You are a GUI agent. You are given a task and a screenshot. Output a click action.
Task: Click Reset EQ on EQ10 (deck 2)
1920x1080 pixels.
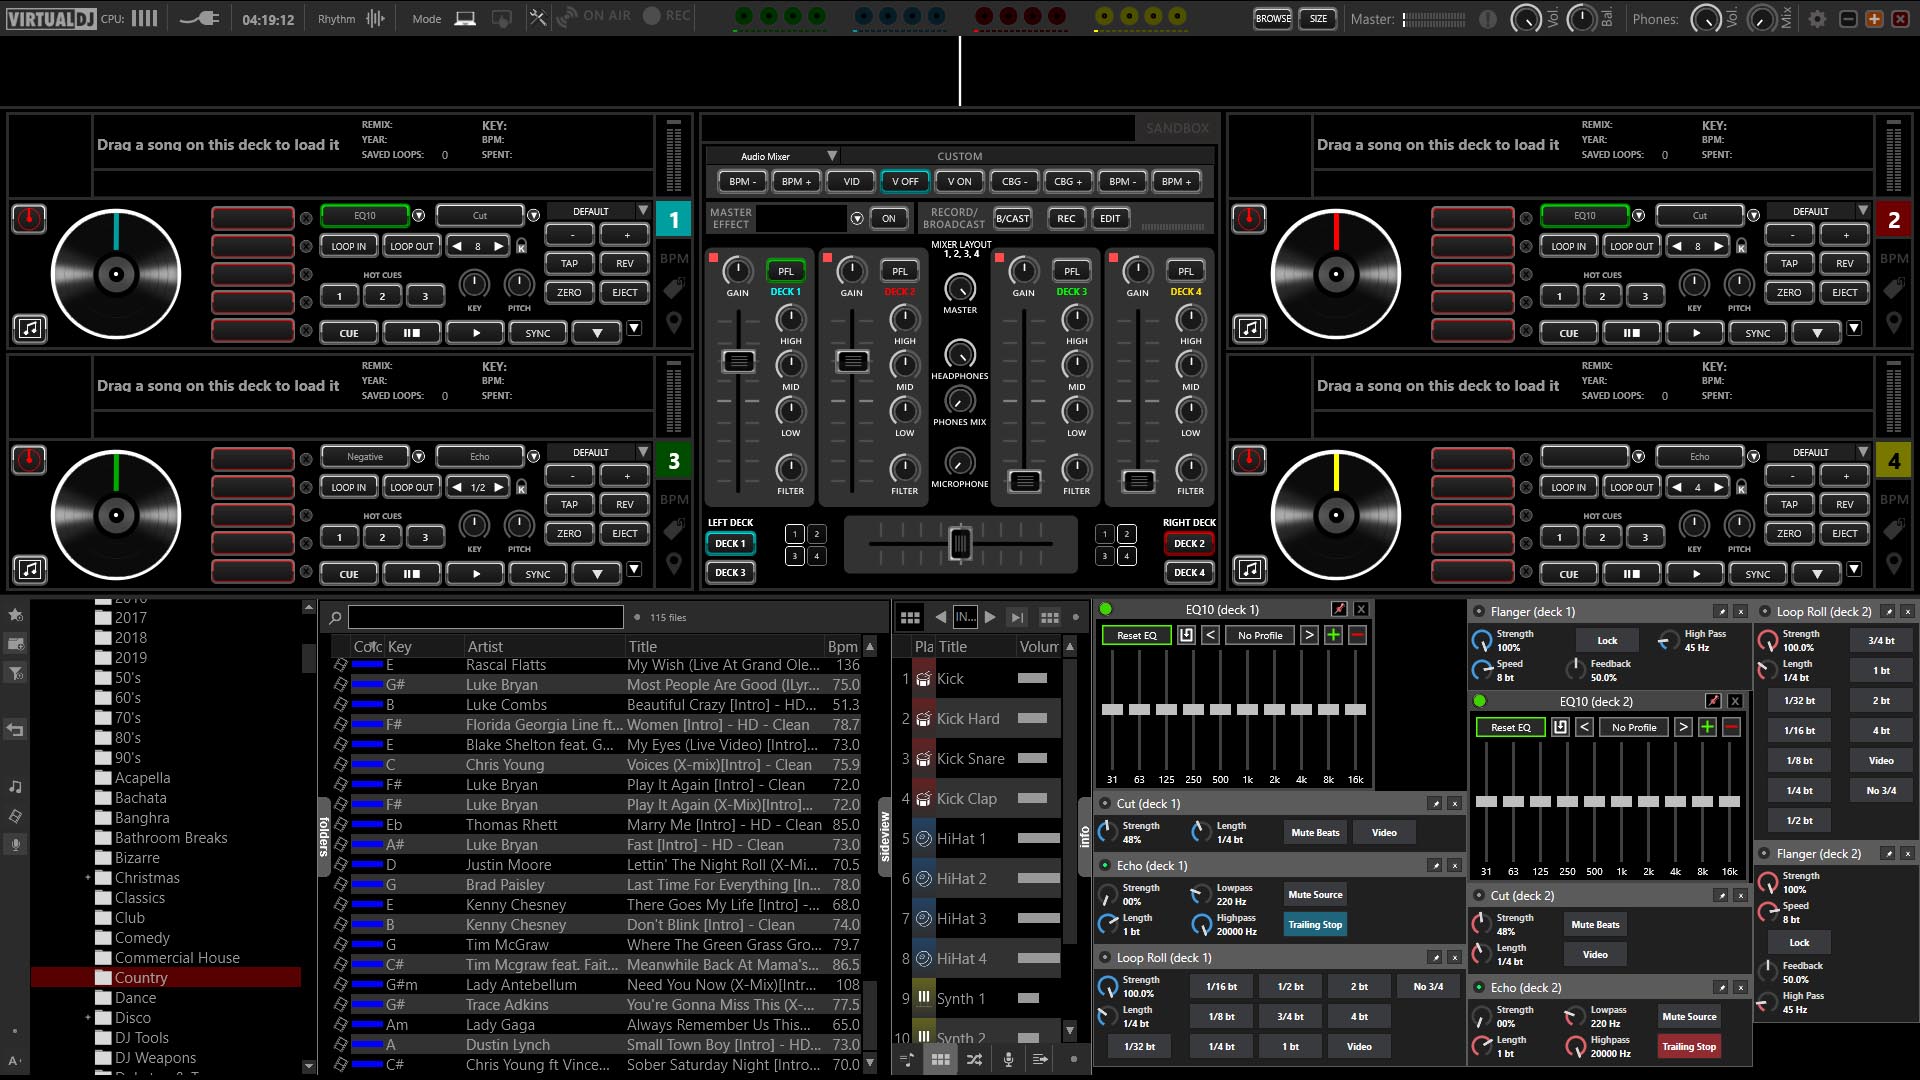1510,727
